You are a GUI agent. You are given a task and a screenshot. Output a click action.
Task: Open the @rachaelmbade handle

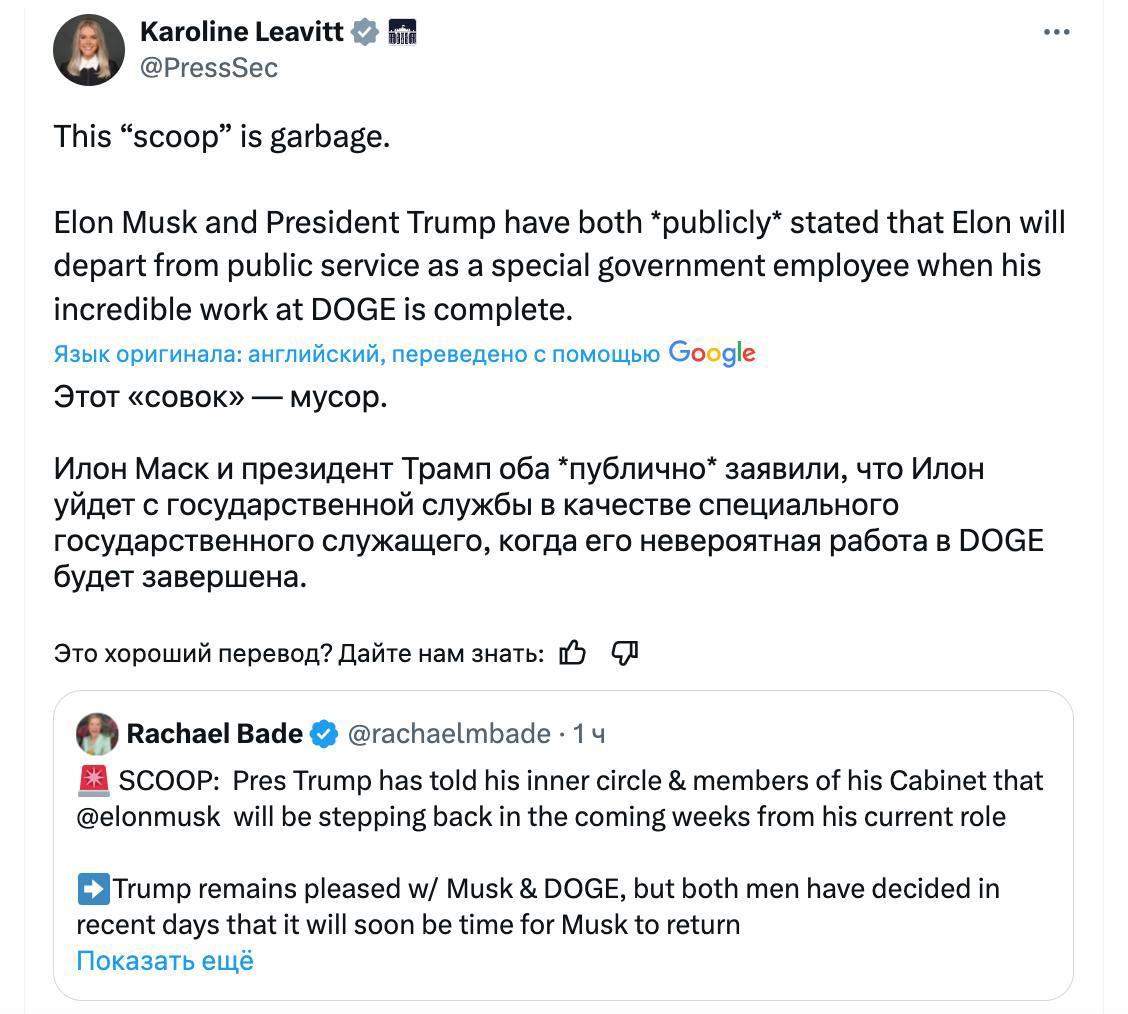pyautogui.click(x=449, y=734)
